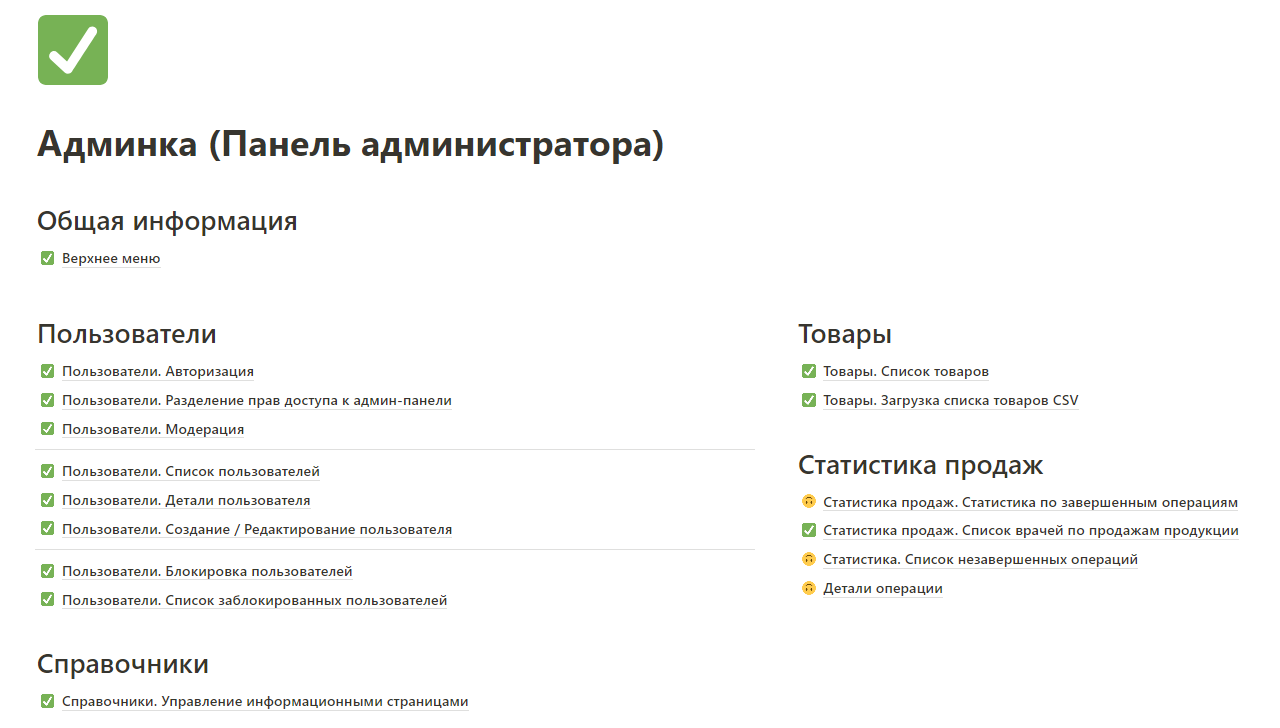1280x728 pixels.
Task: Click the Статистика продаж heading
Action: coord(920,465)
